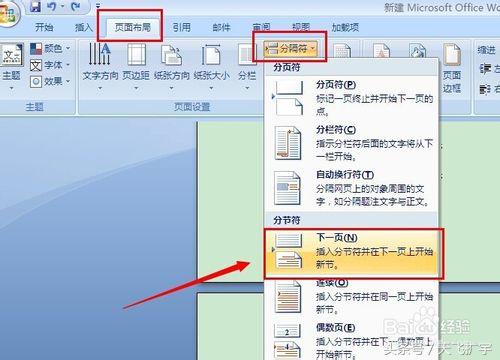
Task: Switch to the 邮件 tab
Action: pos(221,27)
